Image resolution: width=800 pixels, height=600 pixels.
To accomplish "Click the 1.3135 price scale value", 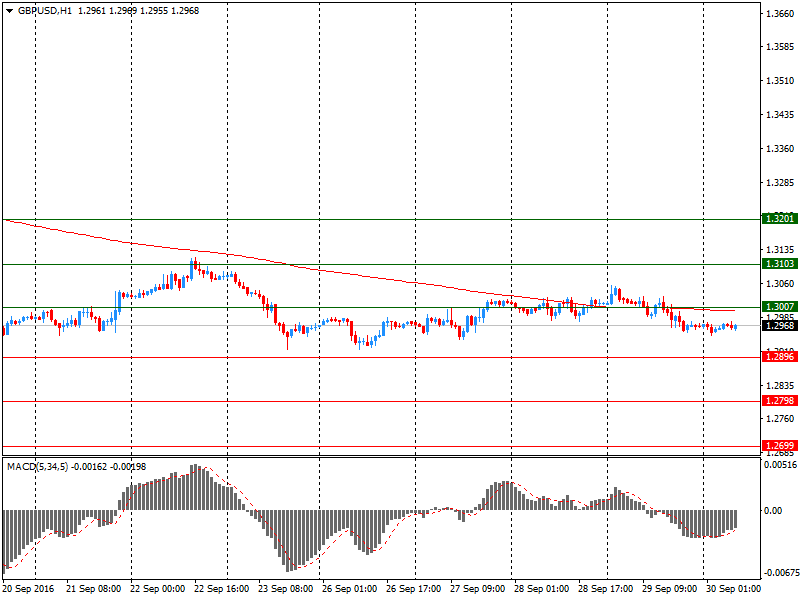I will [x=780, y=249].
